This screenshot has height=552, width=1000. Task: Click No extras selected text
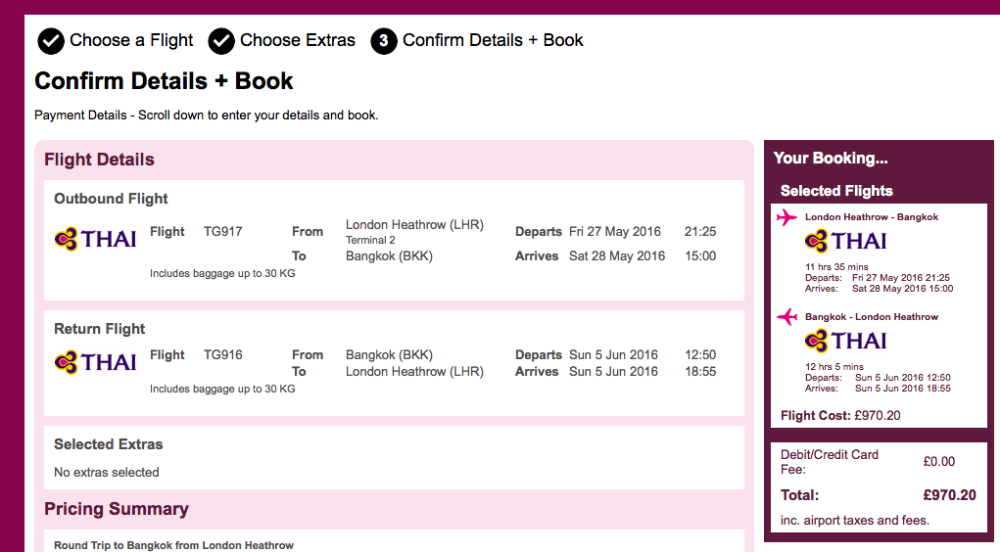pyautogui.click(x=107, y=472)
